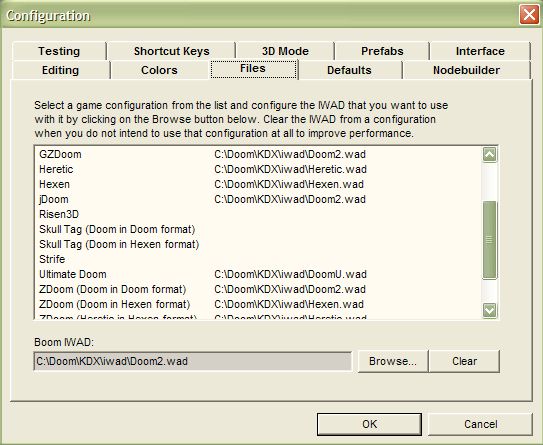Switch to the Testing tab
Image resolution: width=543 pixels, height=445 pixels.
click(59, 51)
